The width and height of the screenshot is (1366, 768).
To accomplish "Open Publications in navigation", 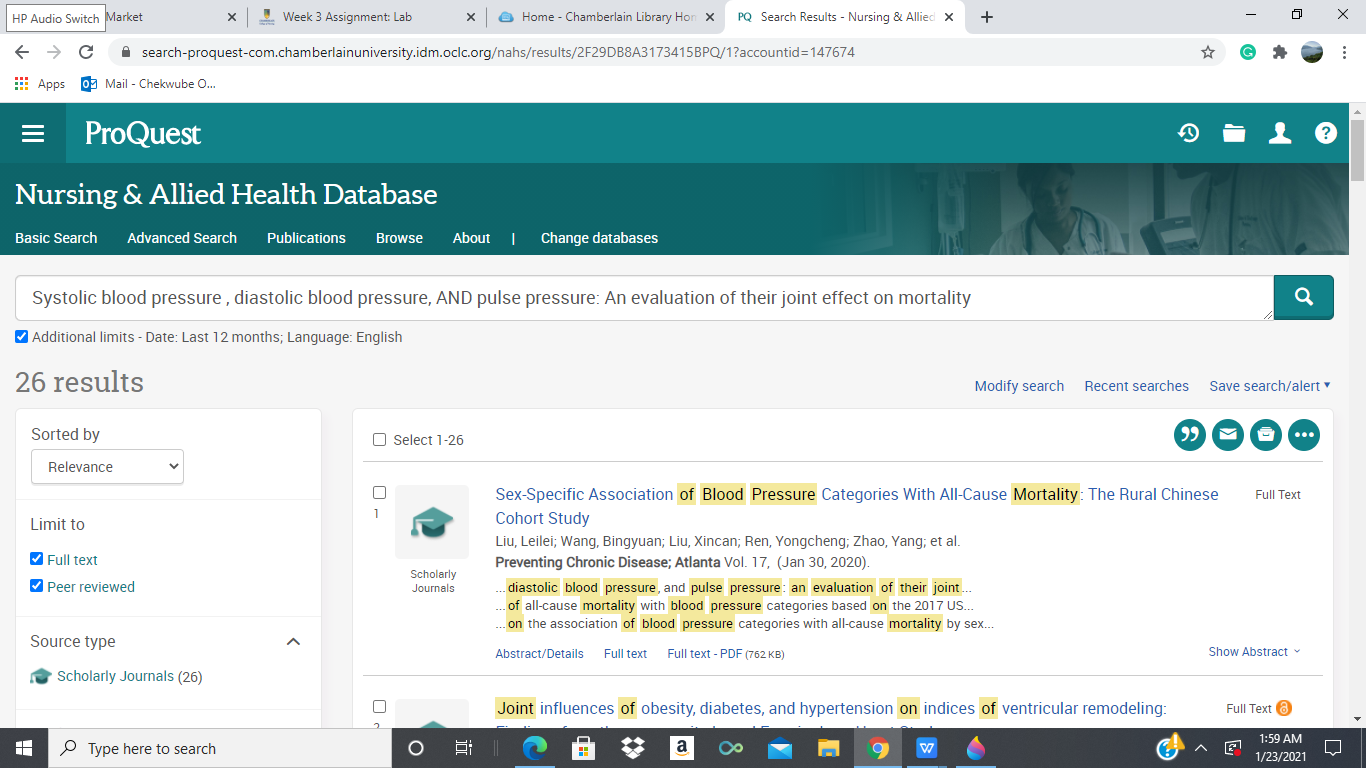I will pyautogui.click(x=306, y=238).
